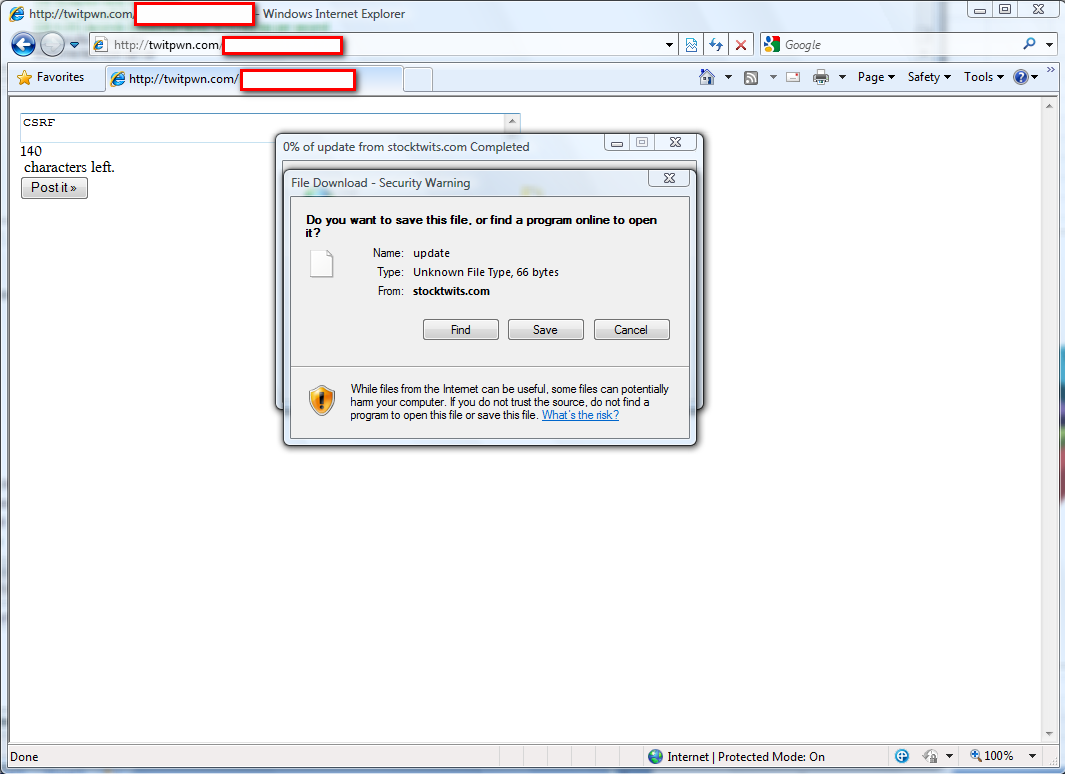Select the twitpwn.com browser tab
Image resolution: width=1065 pixels, height=774 pixels.
click(255, 79)
